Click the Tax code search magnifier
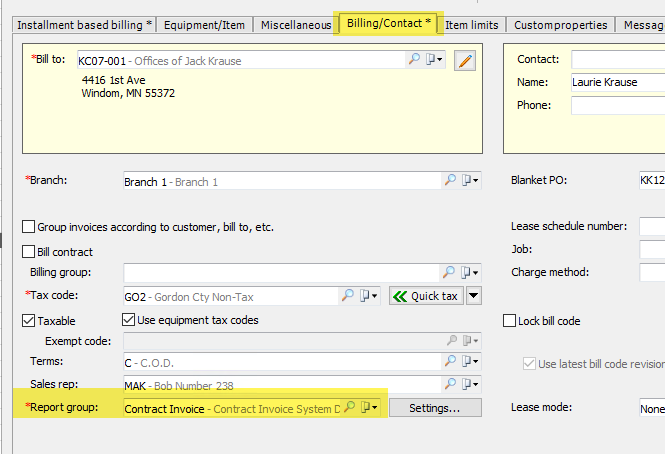The image size is (665, 454). (348, 295)
